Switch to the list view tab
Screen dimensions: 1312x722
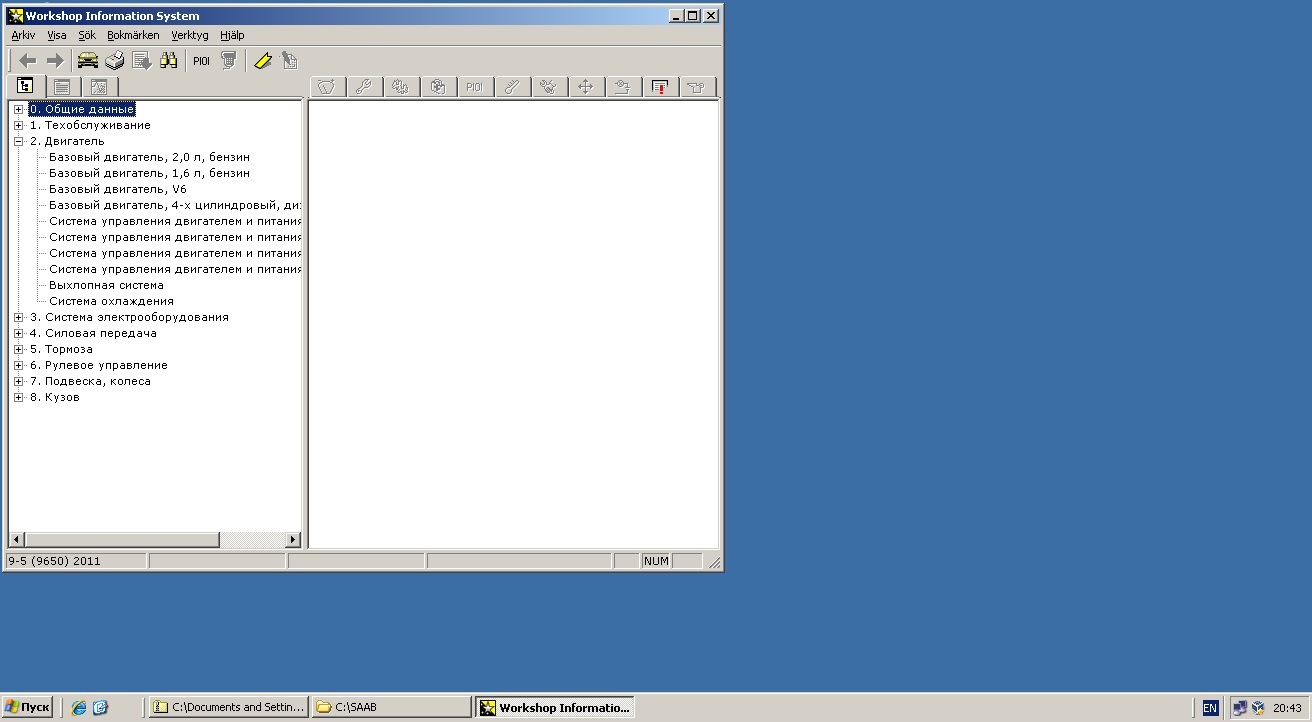[61, 87]
